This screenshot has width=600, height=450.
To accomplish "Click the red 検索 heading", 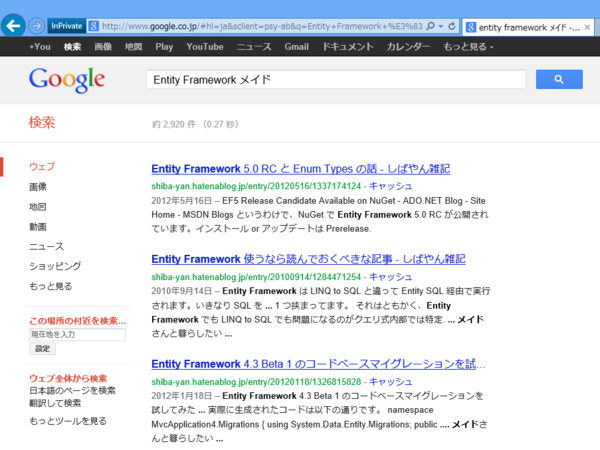I will [x=42, y=122].
